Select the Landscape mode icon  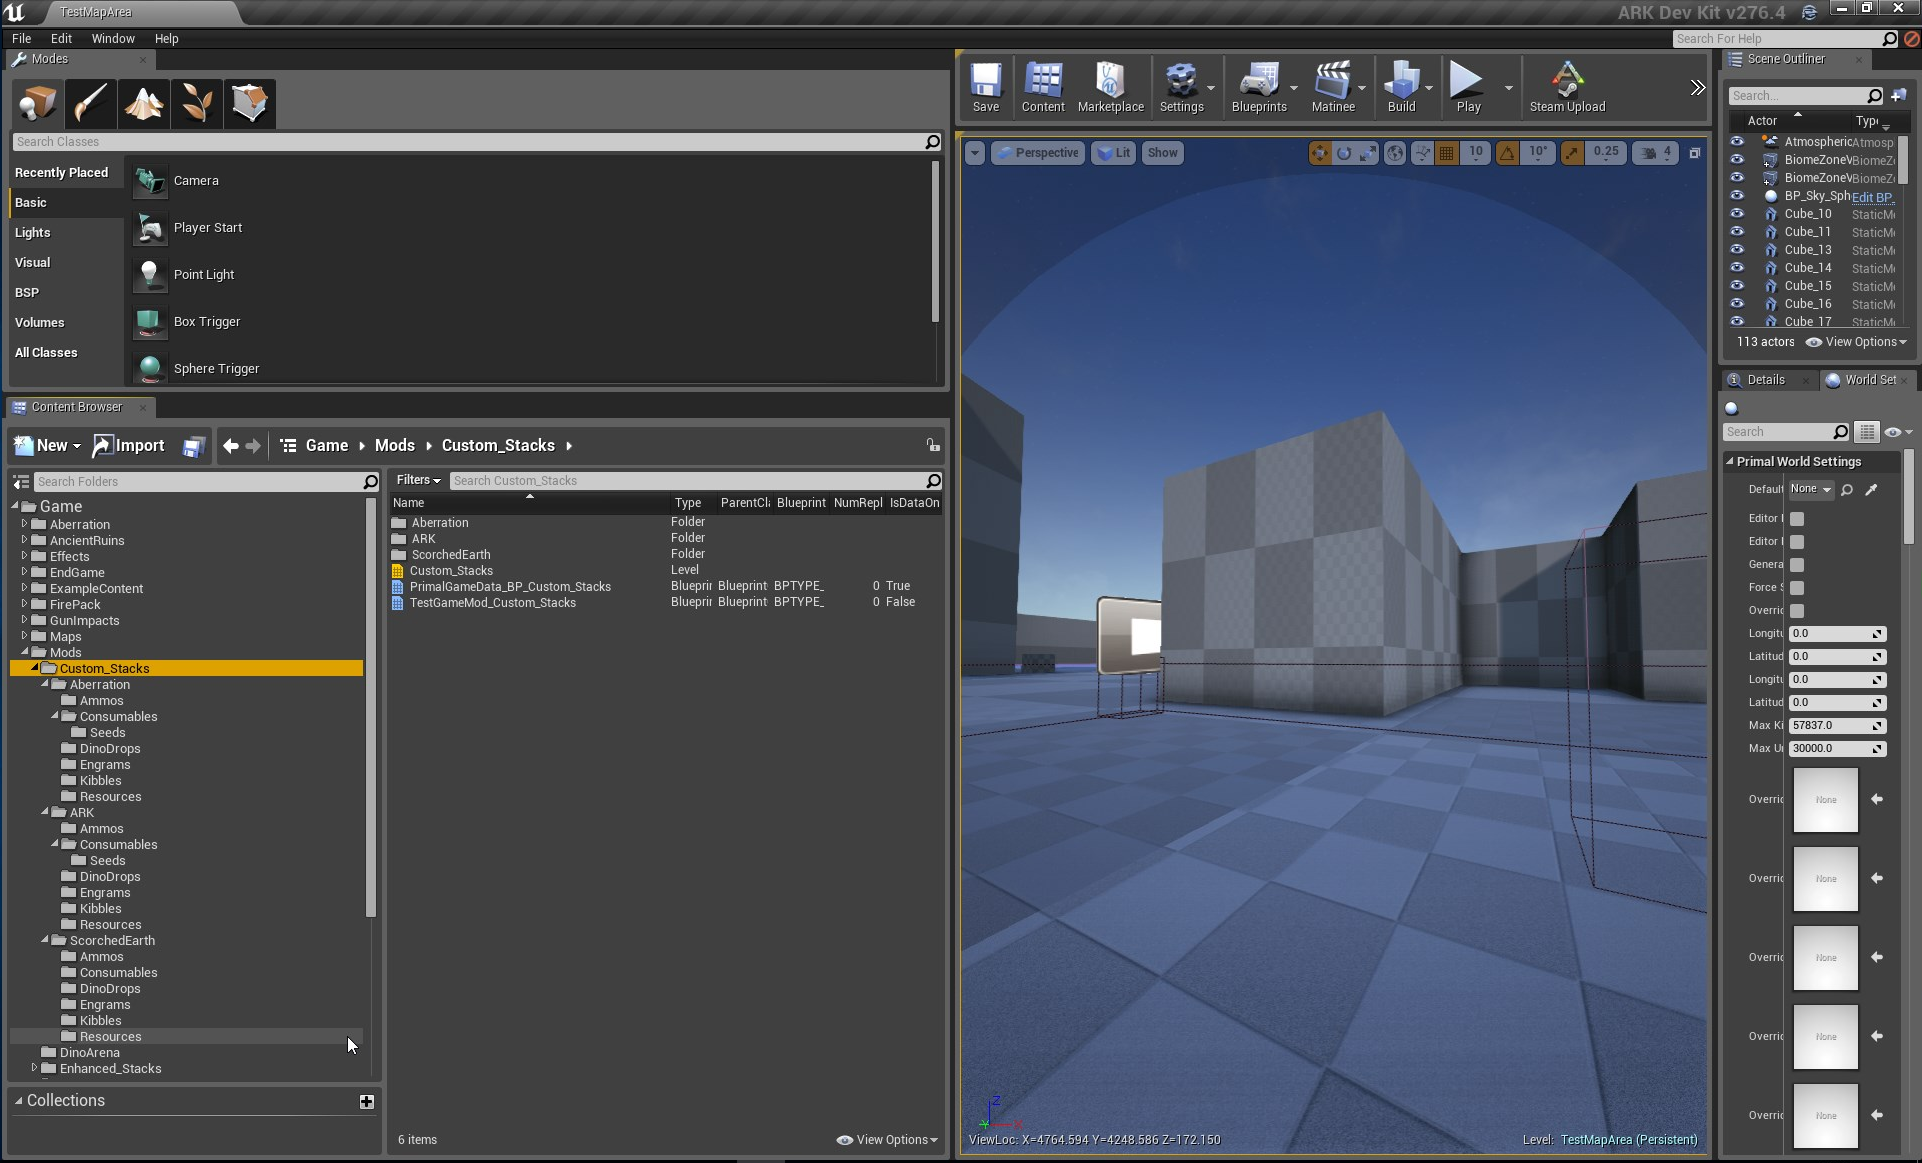pos(144,103)
